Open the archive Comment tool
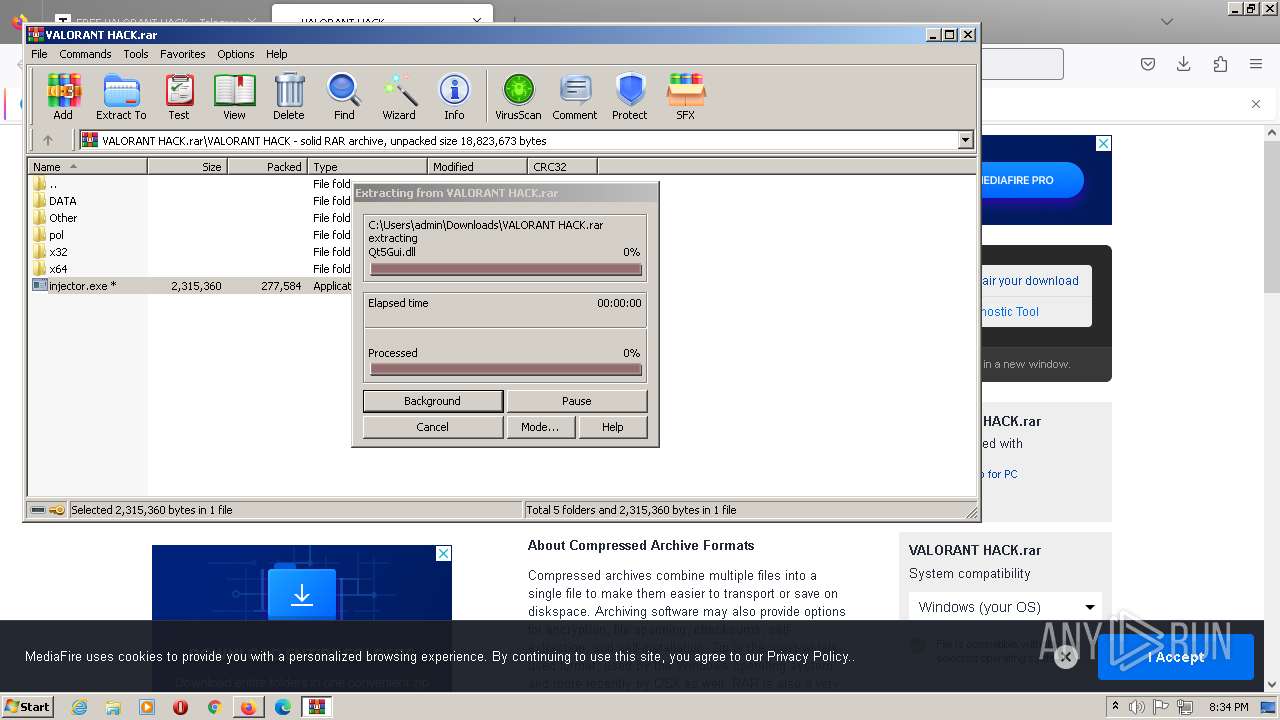Screen dimensions: 1280x720 [575, 97]
